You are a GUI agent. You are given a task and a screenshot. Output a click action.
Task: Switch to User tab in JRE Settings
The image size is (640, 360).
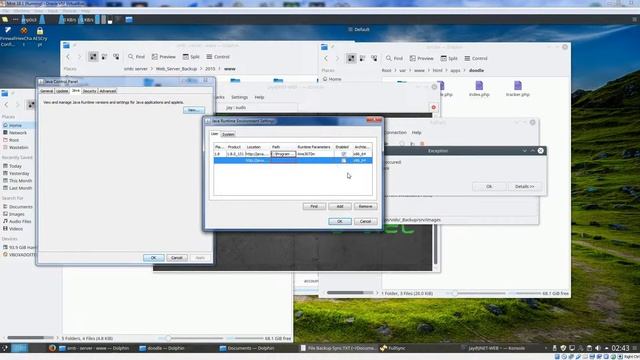coord(214,134)
